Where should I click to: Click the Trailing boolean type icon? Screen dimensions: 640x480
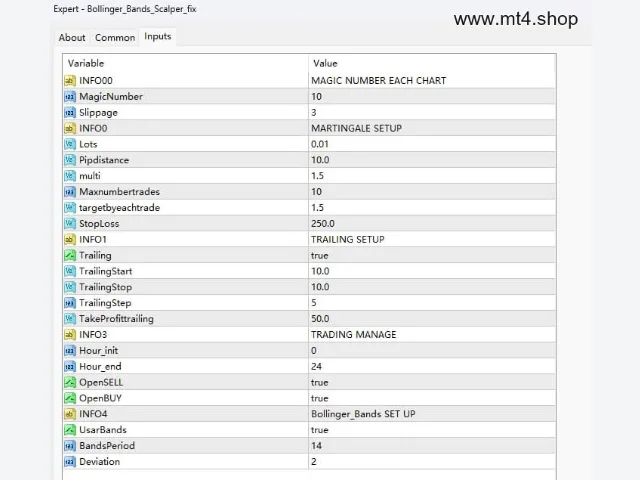point(70,256)
